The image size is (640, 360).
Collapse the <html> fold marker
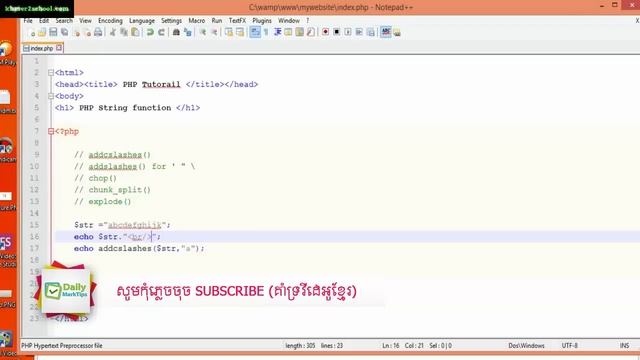[x=51, y=73]
